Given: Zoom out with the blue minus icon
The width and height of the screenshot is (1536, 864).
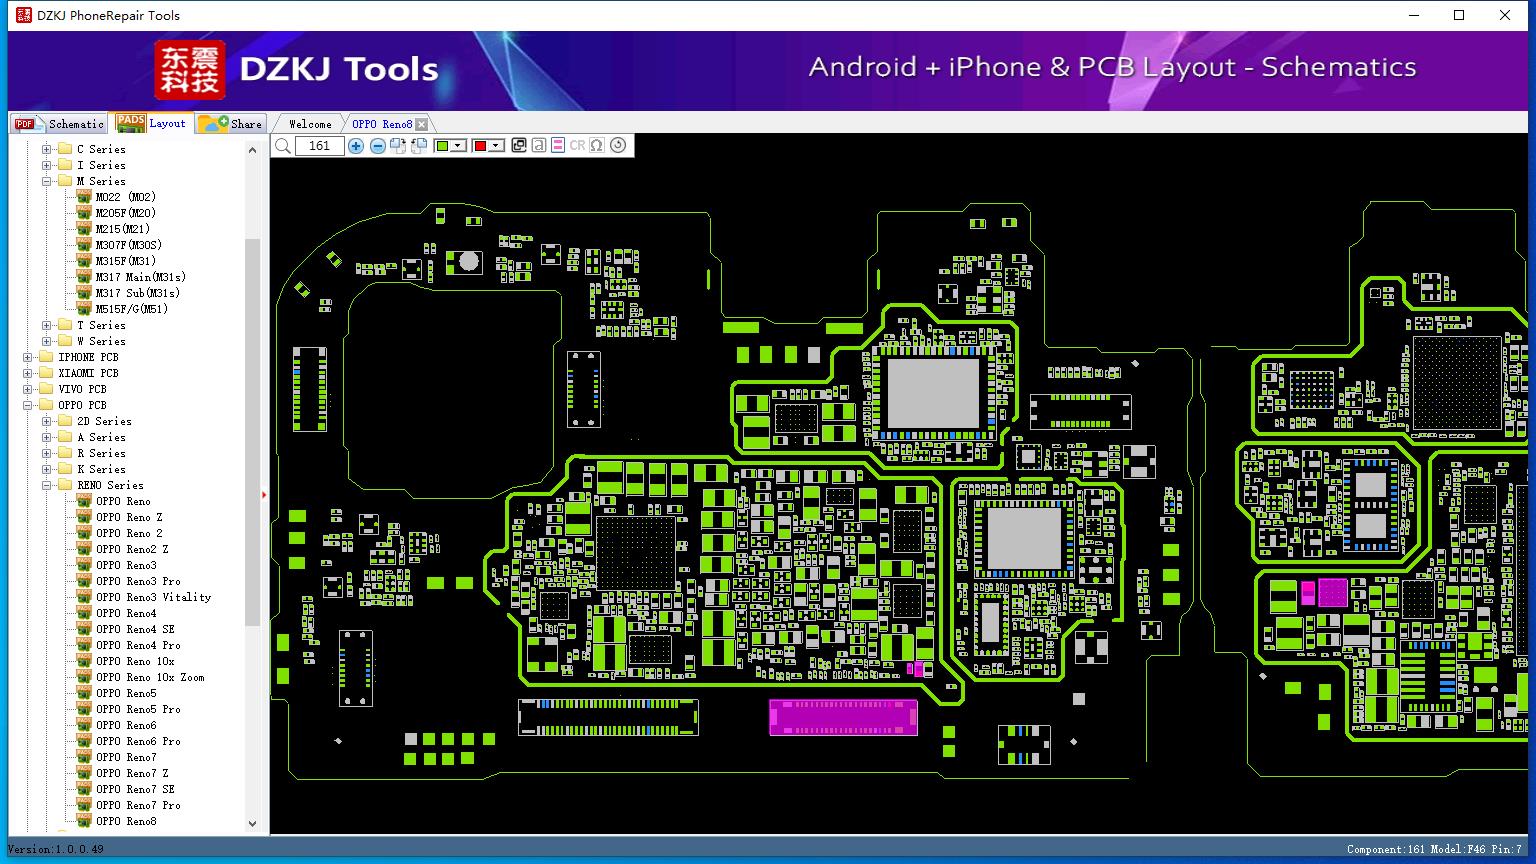Looking at the screenshot, I should click(x=377, y=146).
